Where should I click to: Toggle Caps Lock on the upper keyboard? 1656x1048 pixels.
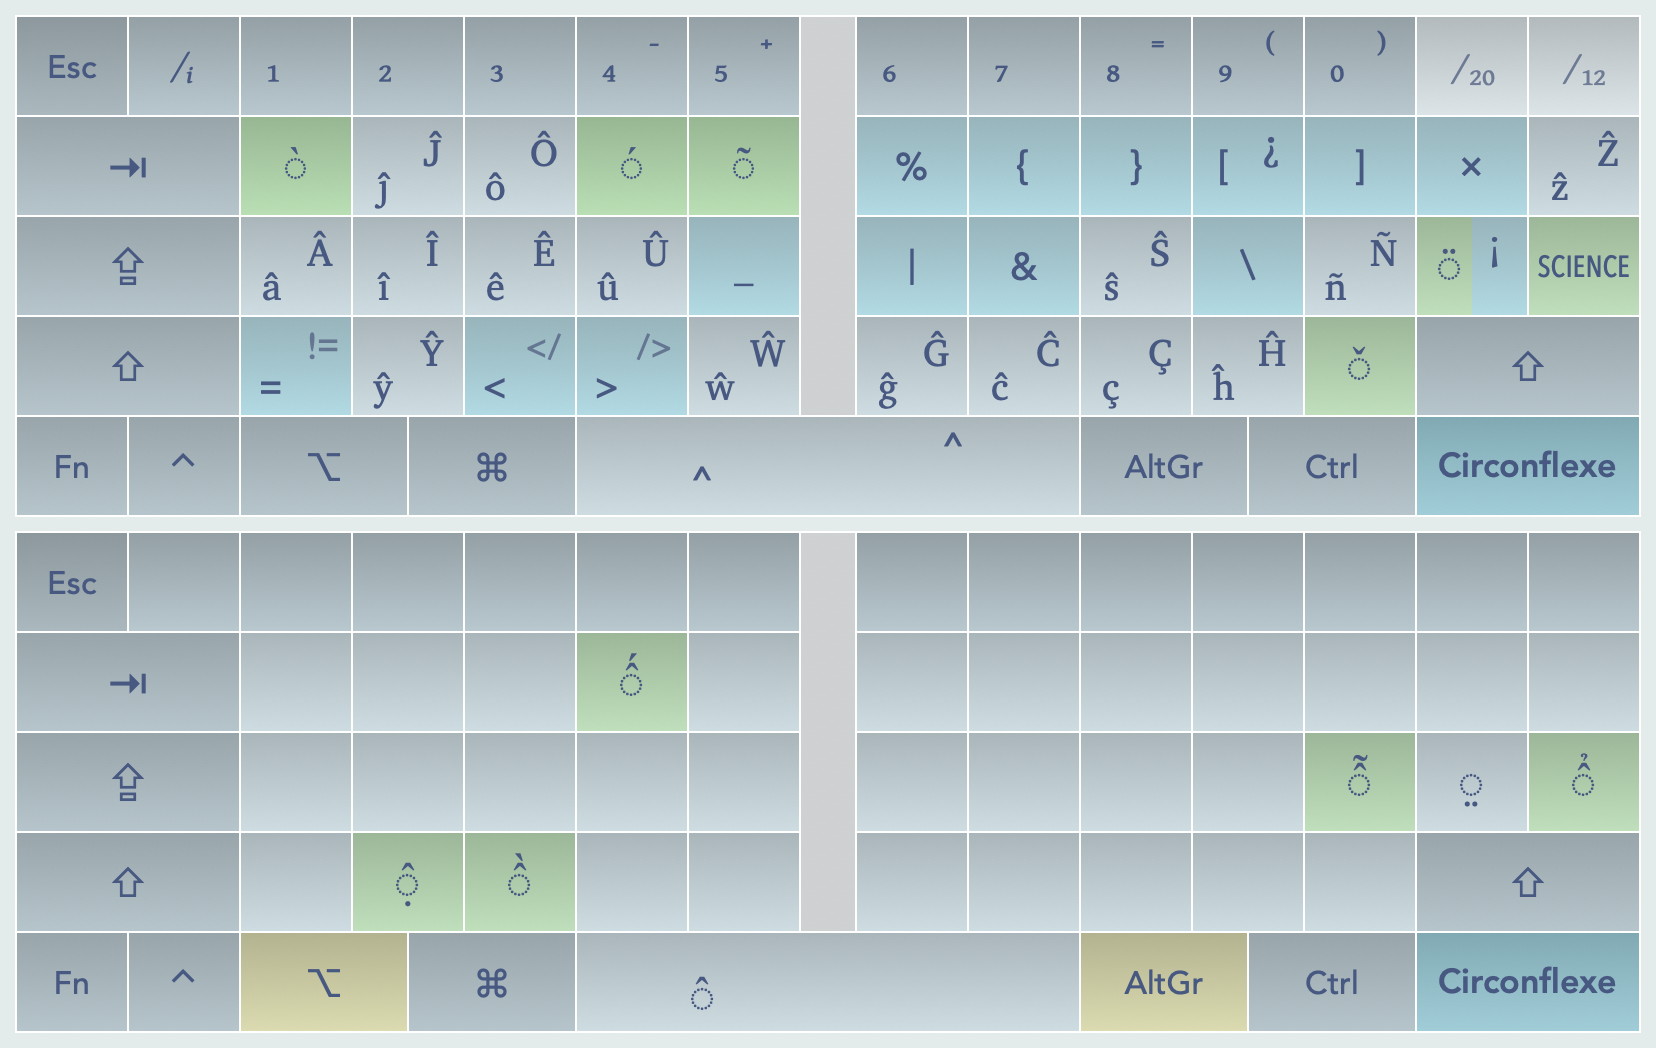pyautogui.click(x=128, y=266)
